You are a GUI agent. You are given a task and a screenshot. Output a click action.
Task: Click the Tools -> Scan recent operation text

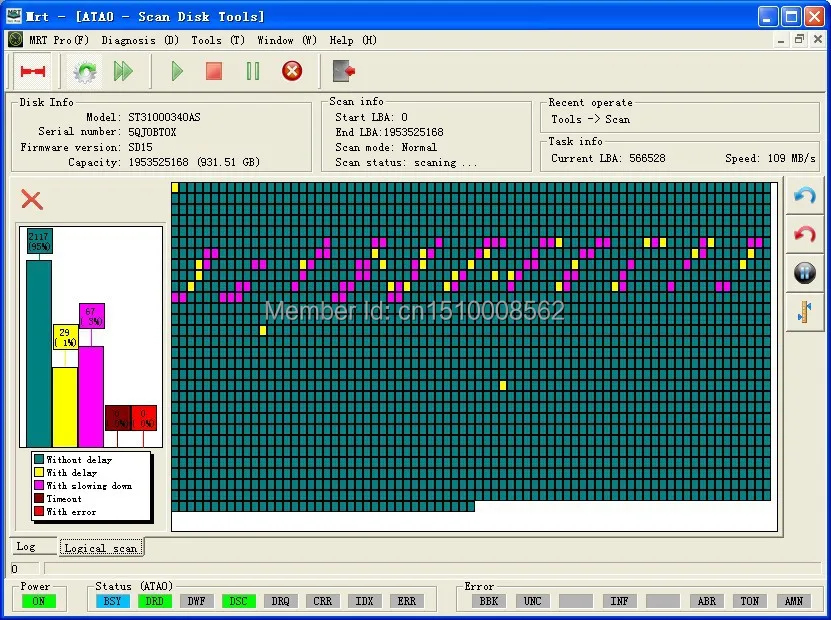[x=590, y=119]
